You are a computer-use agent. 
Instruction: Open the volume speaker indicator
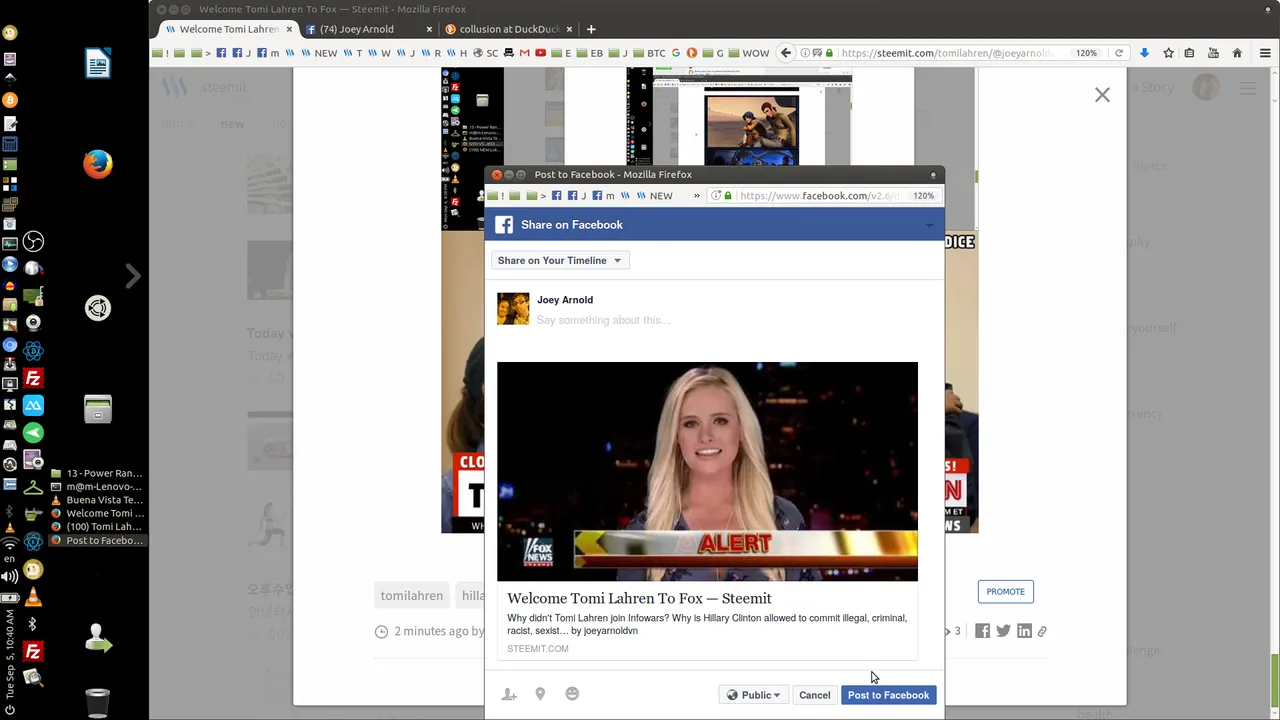click(10, 577)
